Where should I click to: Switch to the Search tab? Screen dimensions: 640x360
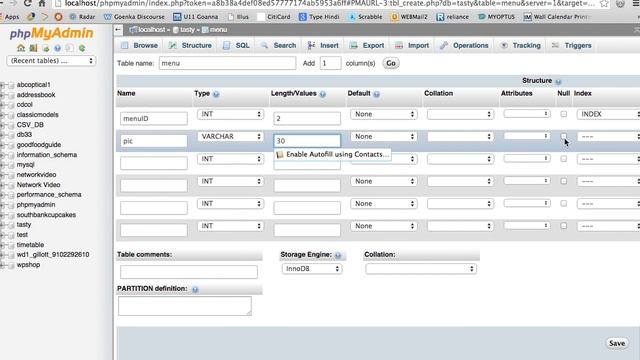278,45
